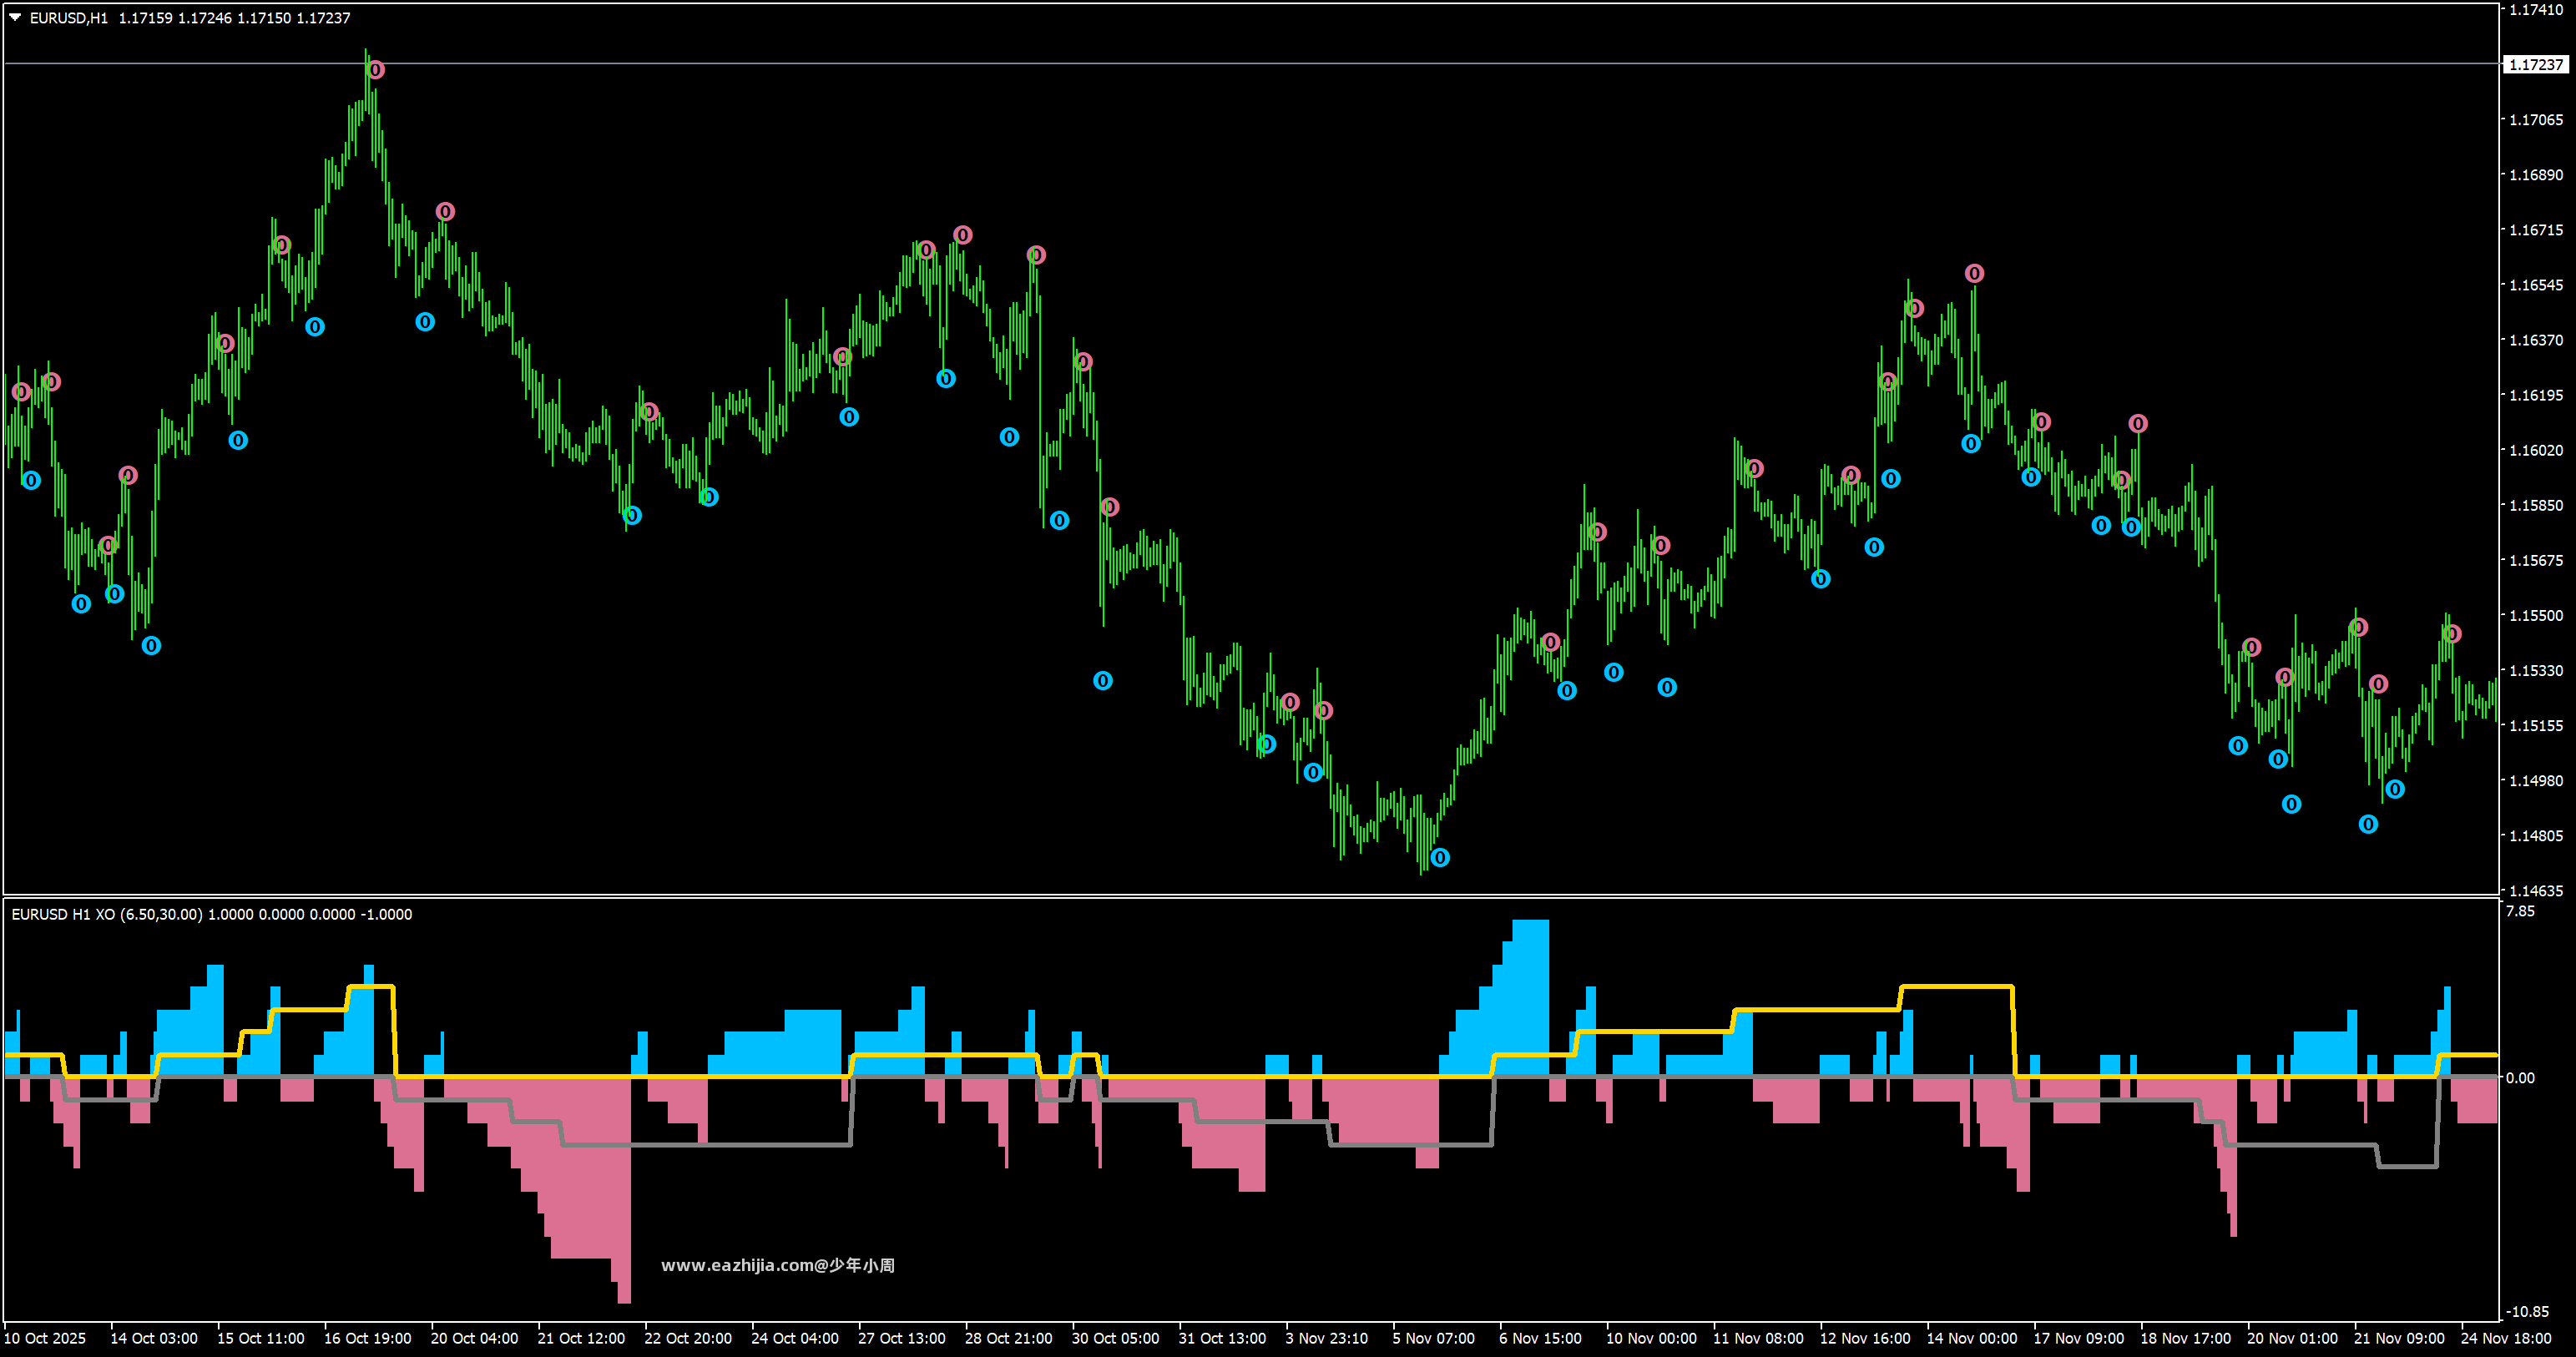Click the pink marker at the highest peak
This screenshot has height=1357, width=2576.
pos(376,70)
